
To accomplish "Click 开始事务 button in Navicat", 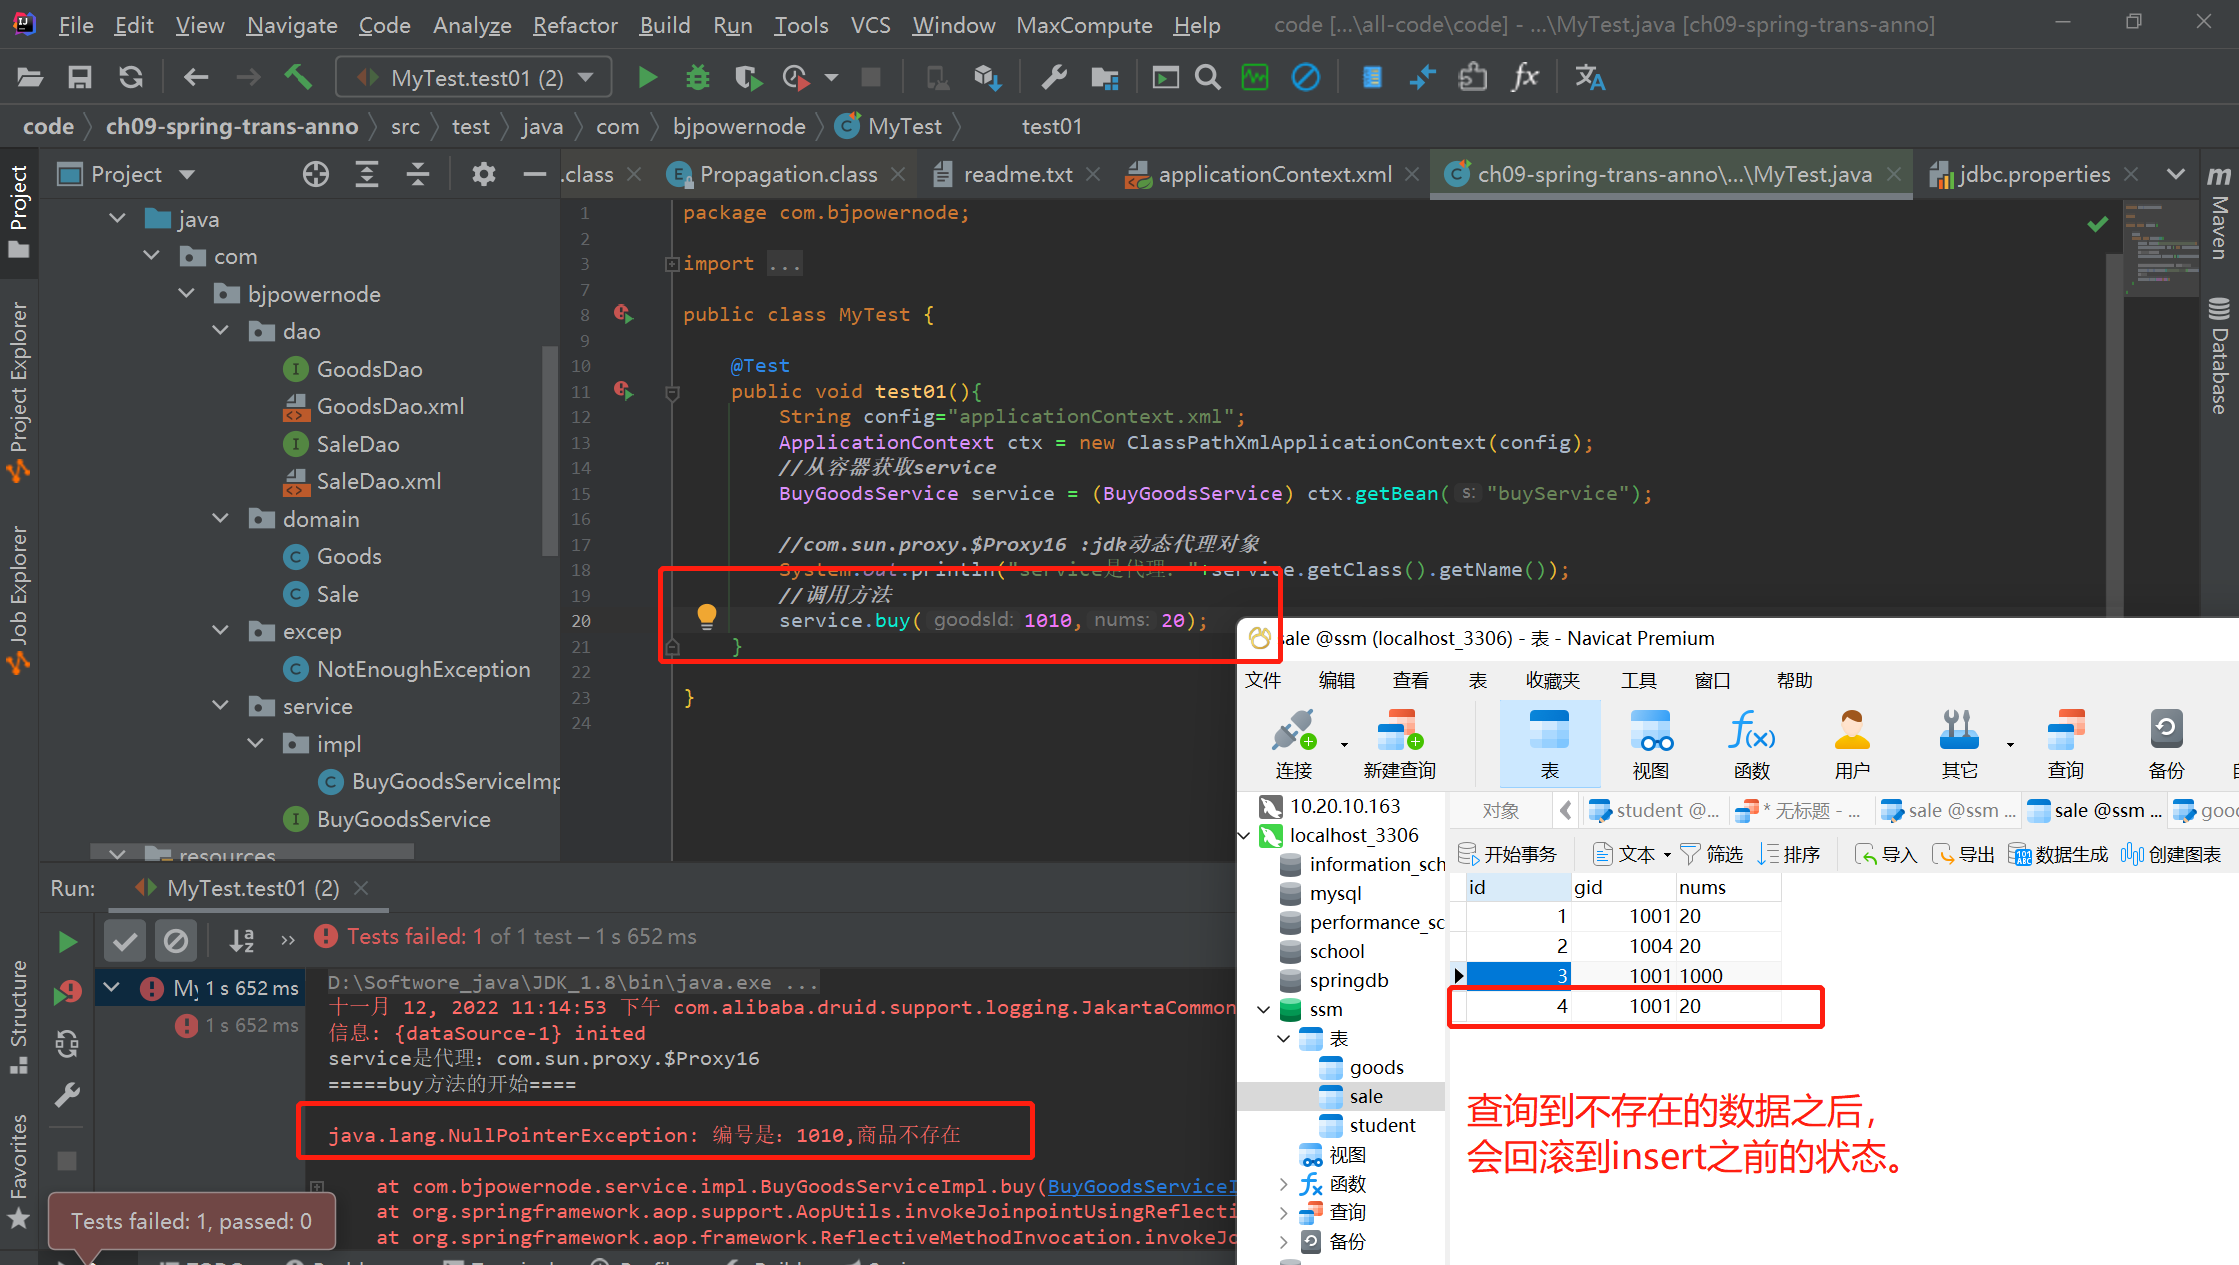I will [x=1508, y=854].
